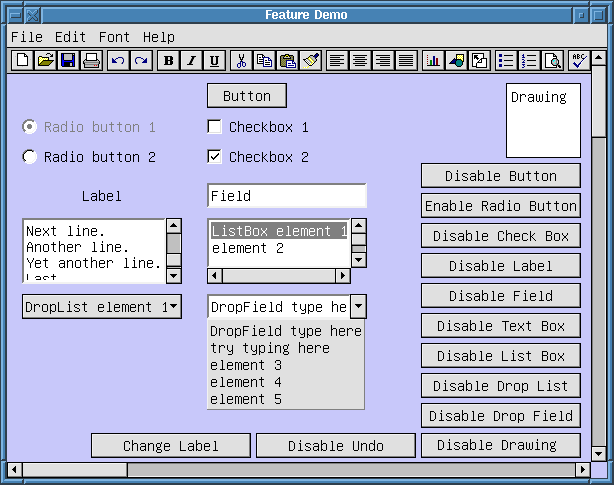Screen dimensions: 614x485
Task: Undo with the toolbar arrow icon
Action: click(x=118, y=61)
